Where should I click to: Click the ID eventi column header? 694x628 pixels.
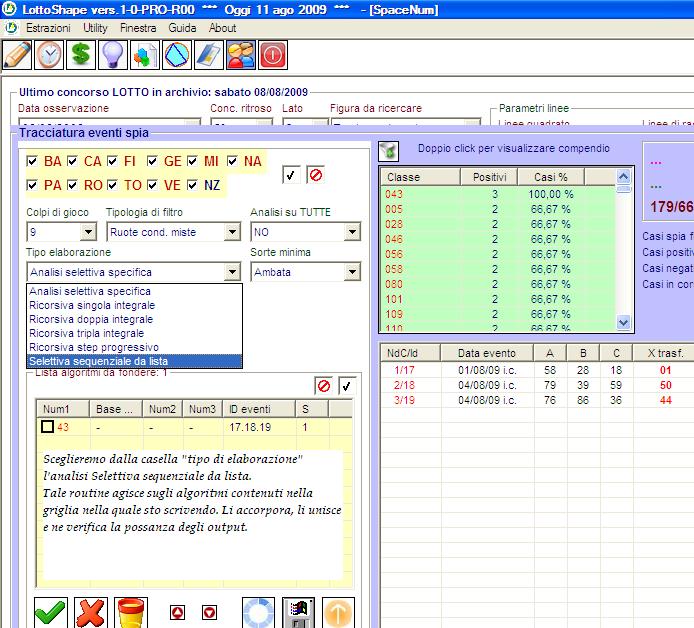[259, 409]
